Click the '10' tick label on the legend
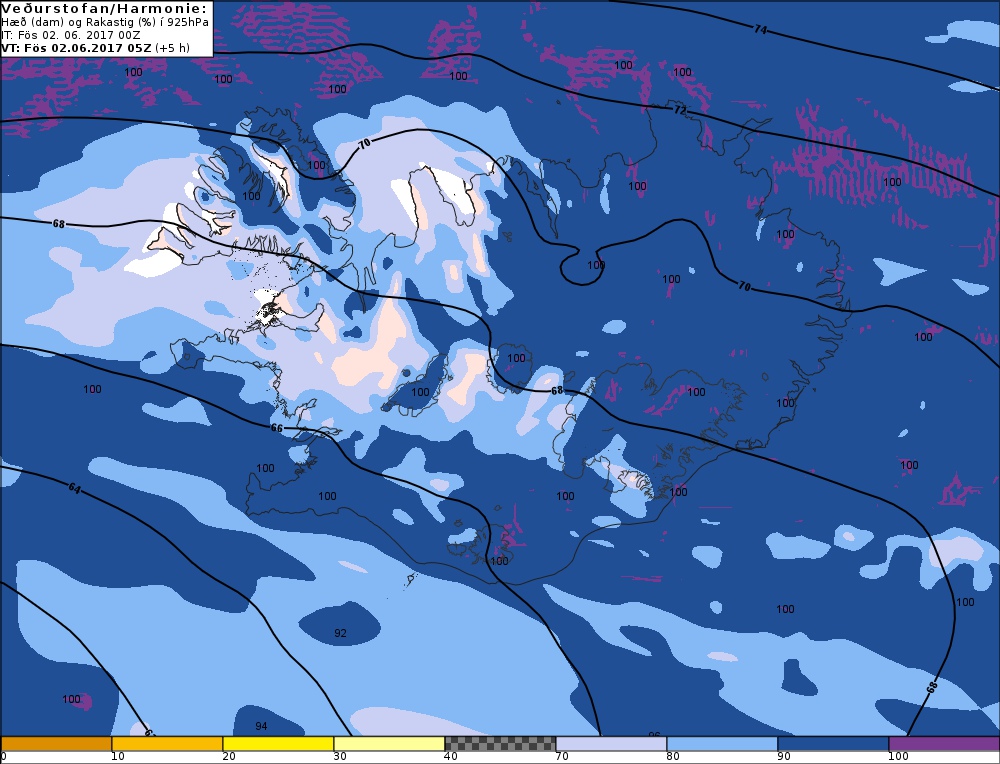Viewport: 1000px width, 764px height. pyautogui.click(x=117, y=757)
